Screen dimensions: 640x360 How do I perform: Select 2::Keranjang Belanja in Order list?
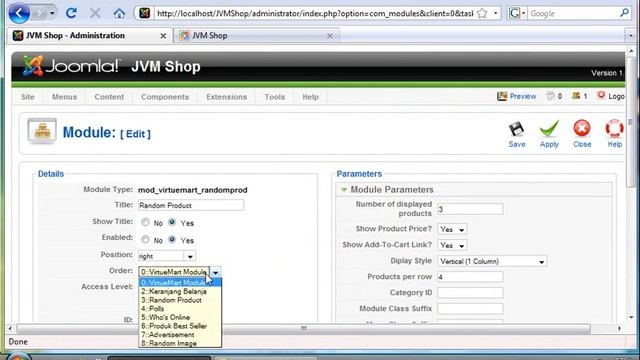(180, 291)
